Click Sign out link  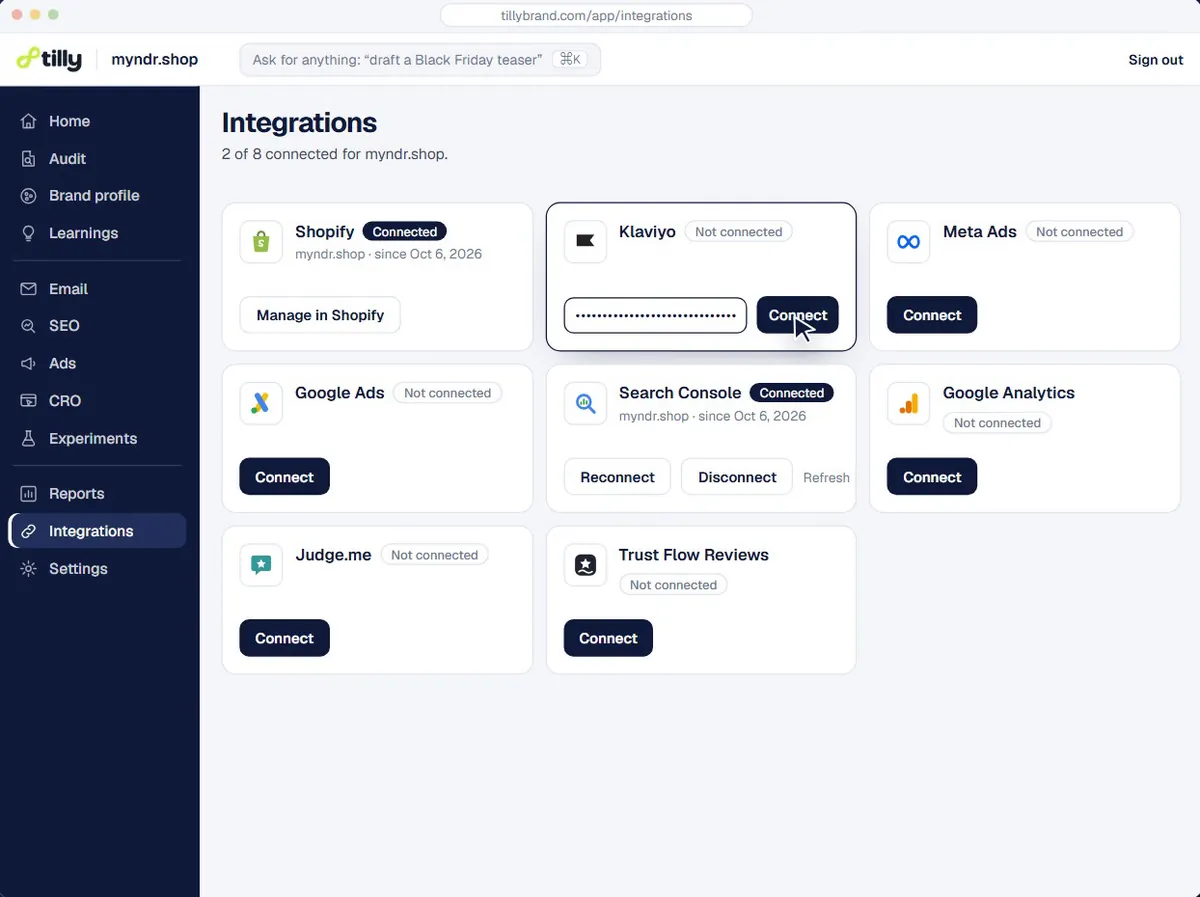point(1156,60)
